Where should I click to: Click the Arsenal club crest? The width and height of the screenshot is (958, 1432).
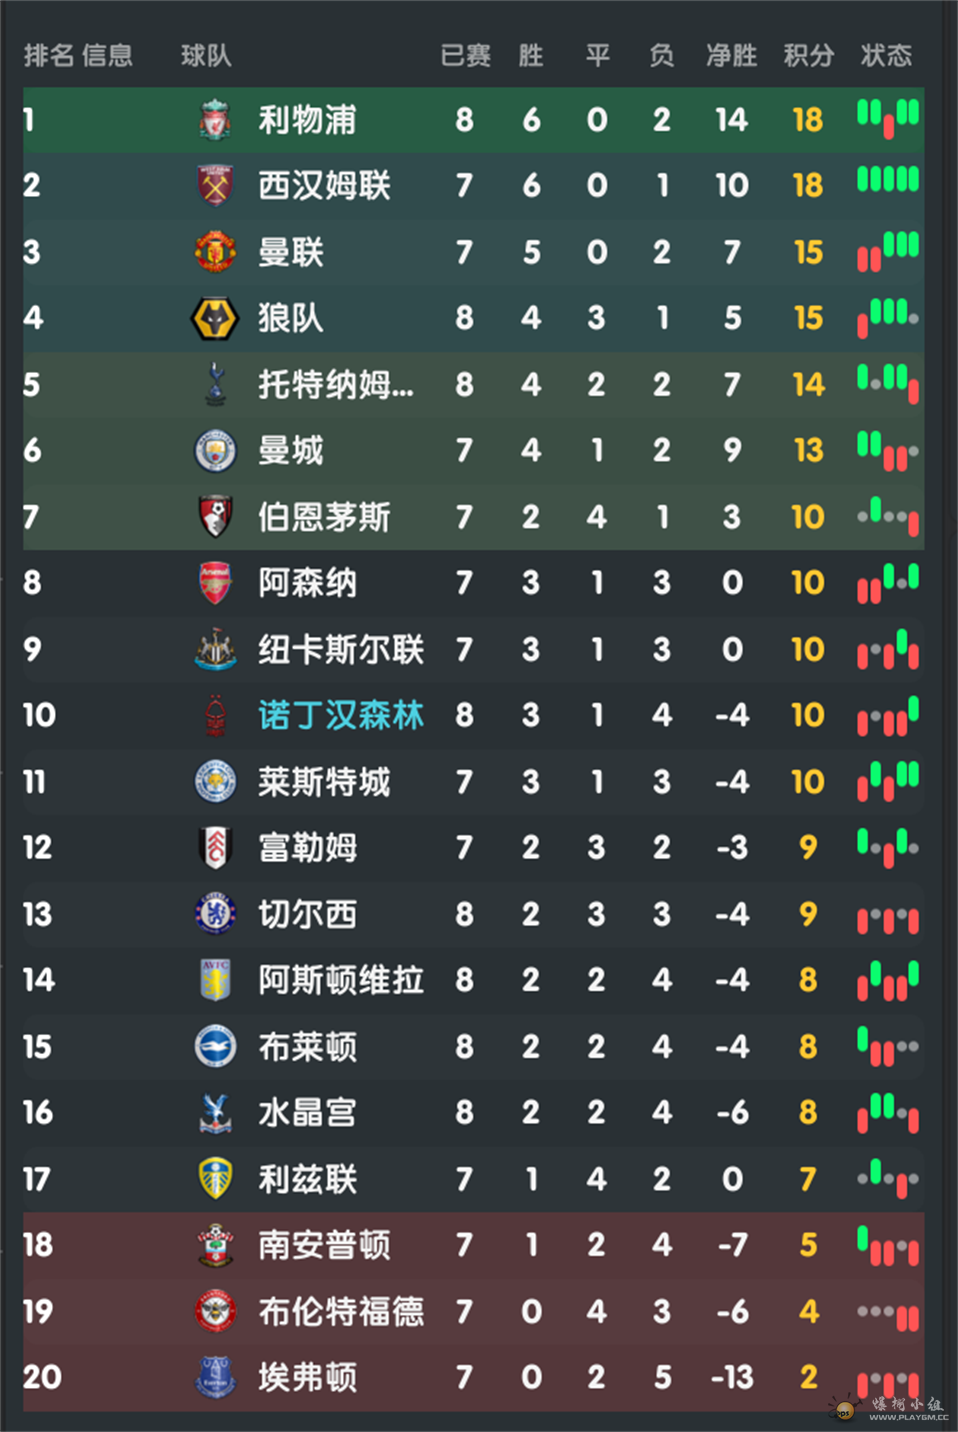coord(215,583)
